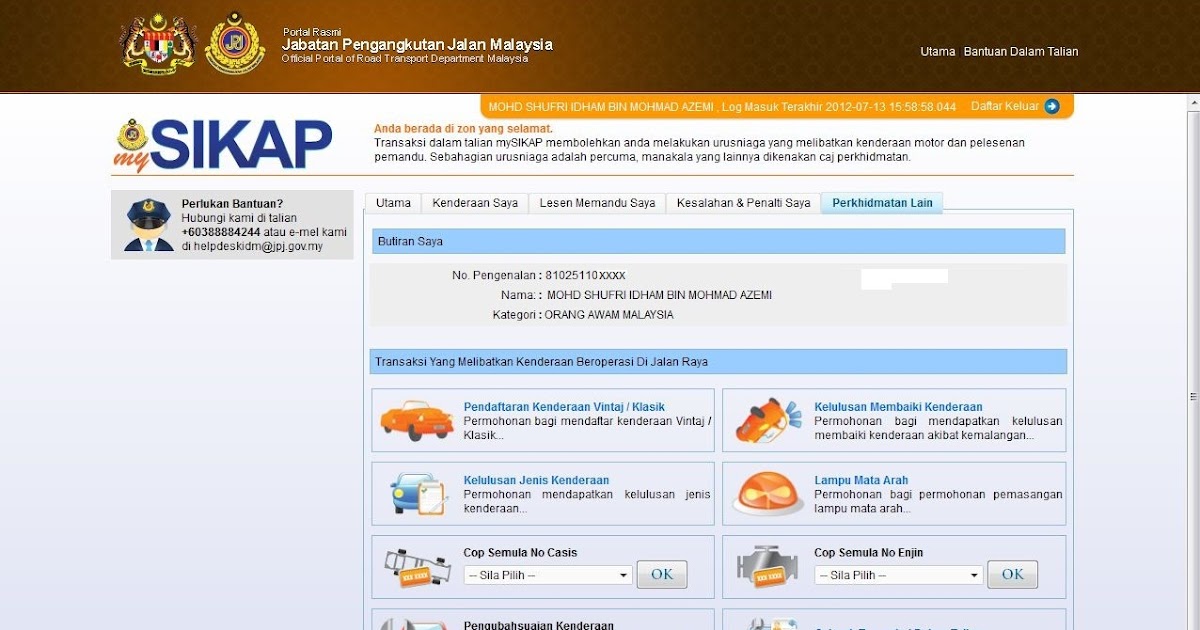Click the damaged car repair icon
The width and height of the screenshot is (1200, 630).
pos(768,420)
